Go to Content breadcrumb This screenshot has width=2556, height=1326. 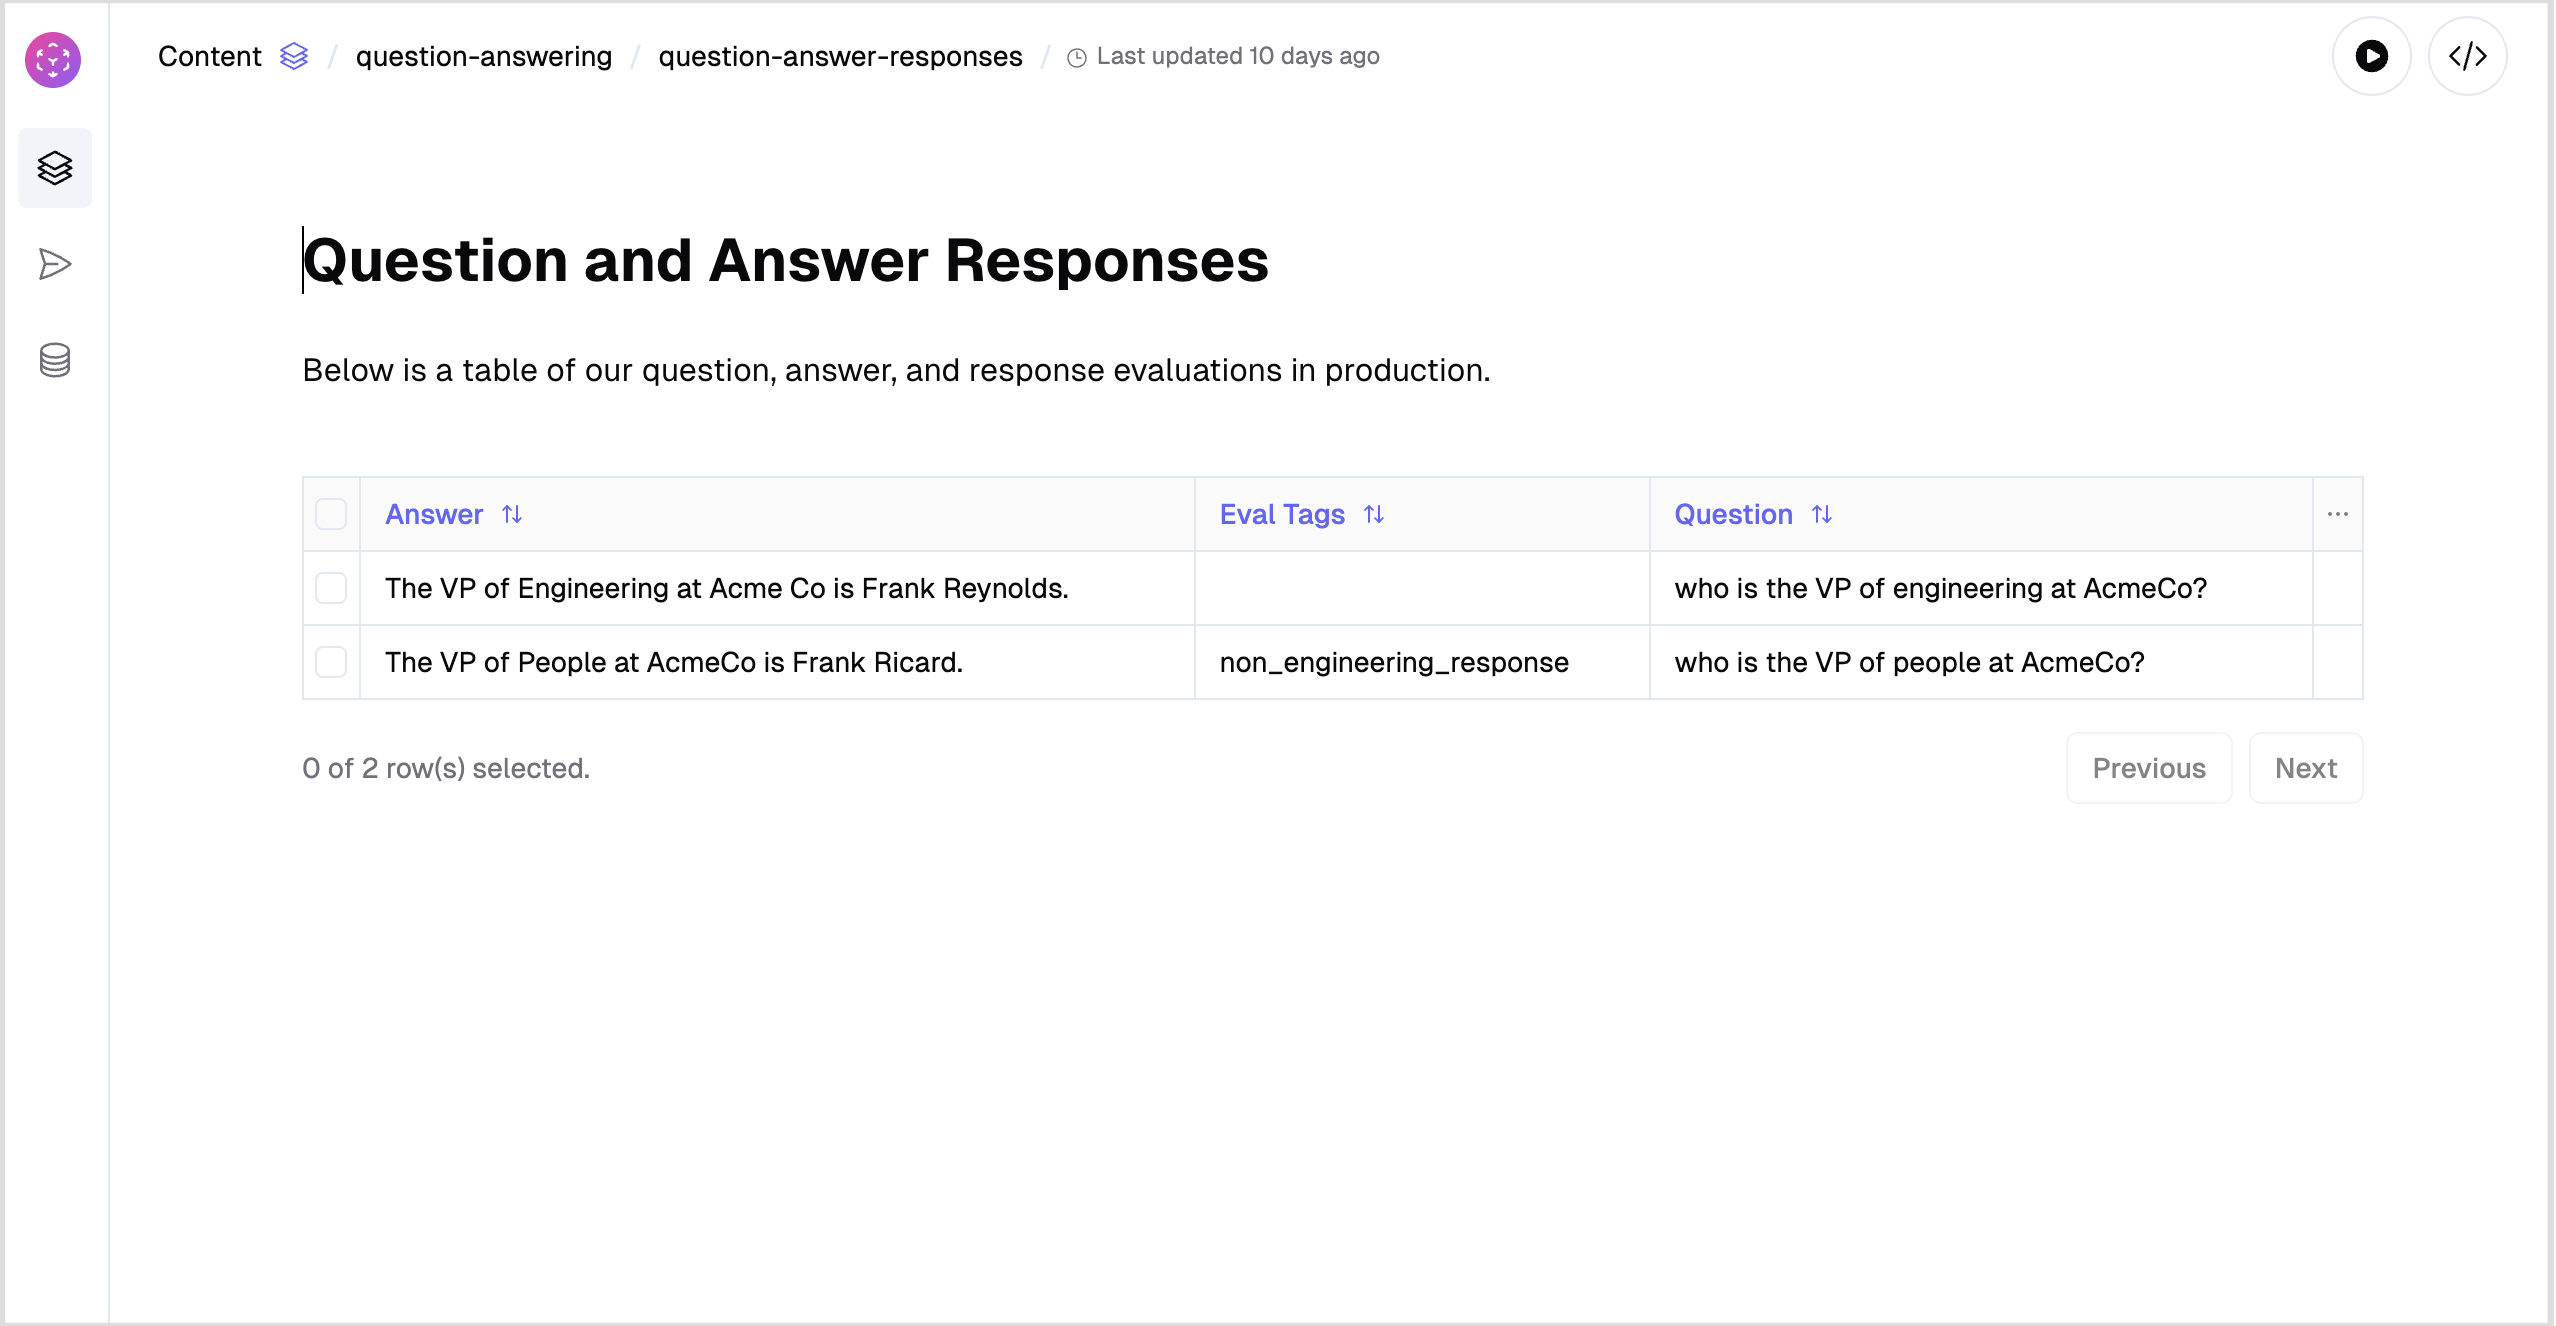pyautogui.click(x=210, y=56)
